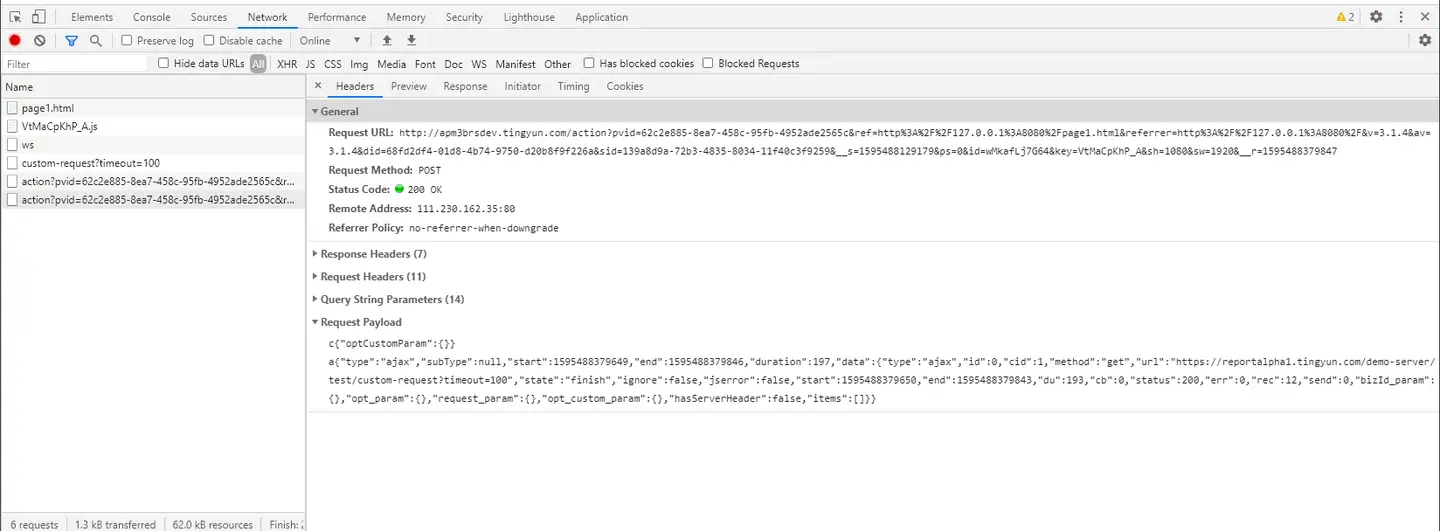Viewport: 1440px width, 531px height.
Task: Expand the Response Headers (7) section
Action: 372,254
